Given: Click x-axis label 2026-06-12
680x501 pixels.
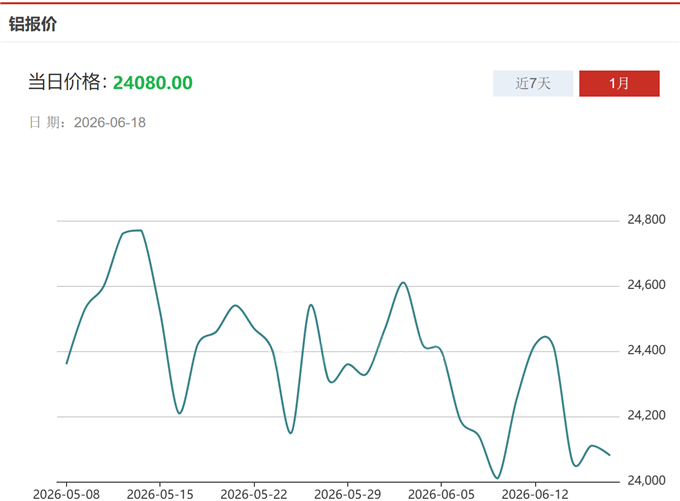Looking at the screenshot, I should tap(535, 494).
